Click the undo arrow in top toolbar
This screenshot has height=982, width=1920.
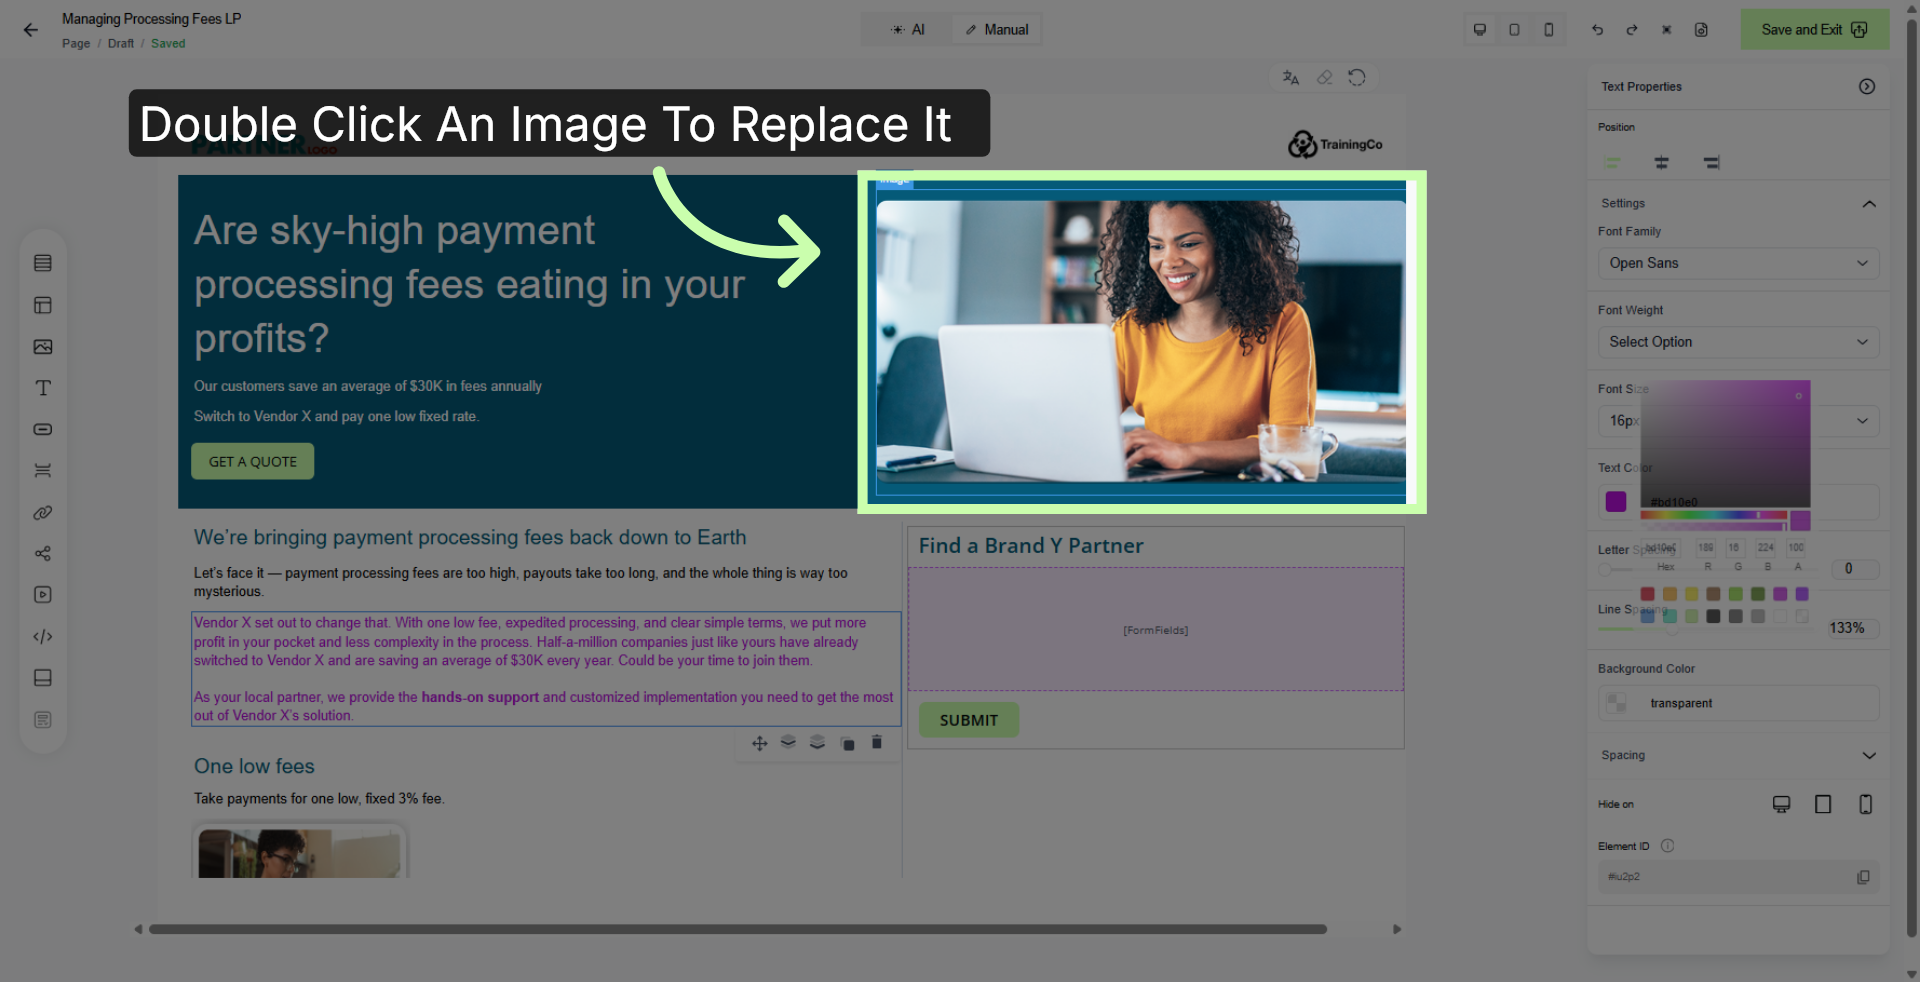(x=1597, y=30)
